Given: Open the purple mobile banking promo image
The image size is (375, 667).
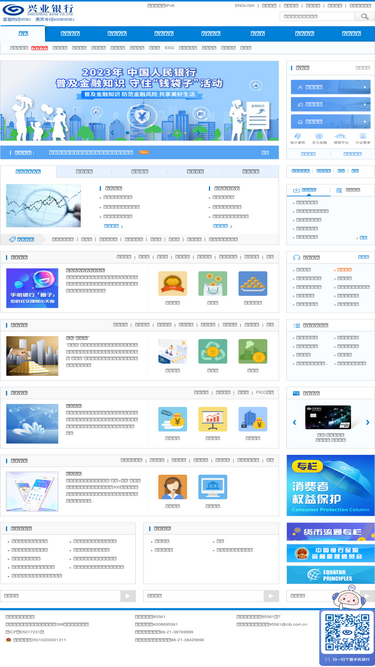Looking at the screenshot, I should pyautogui.click(x=32, y=288).
